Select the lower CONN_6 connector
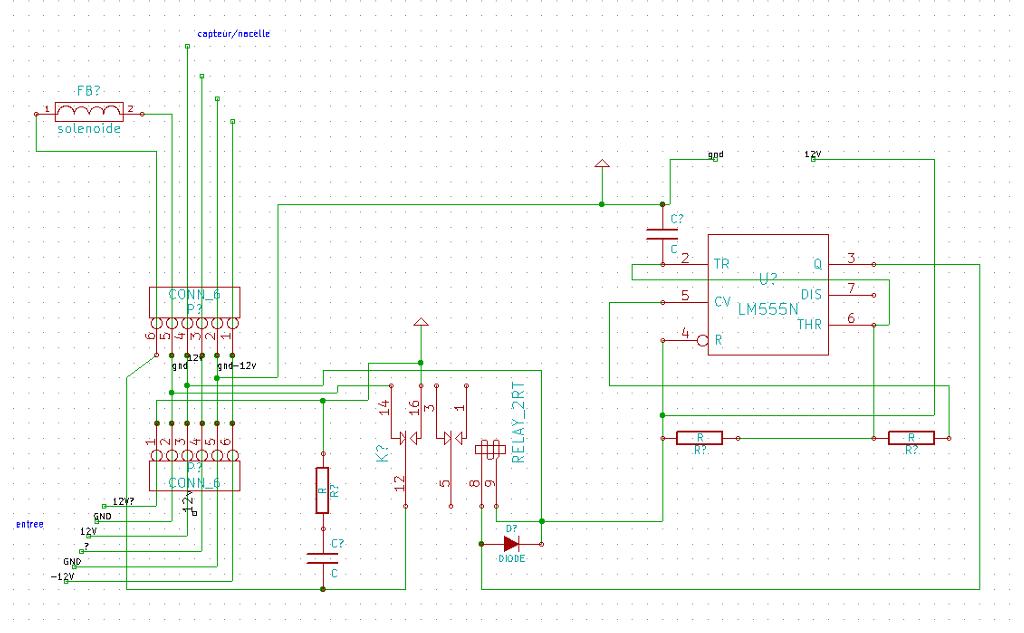 click(194, 475)
